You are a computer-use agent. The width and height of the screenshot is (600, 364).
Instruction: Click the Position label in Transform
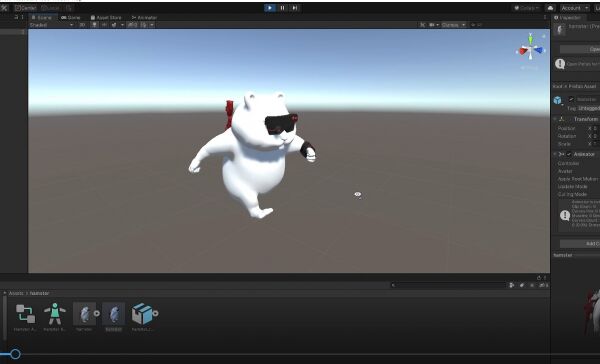566,128
